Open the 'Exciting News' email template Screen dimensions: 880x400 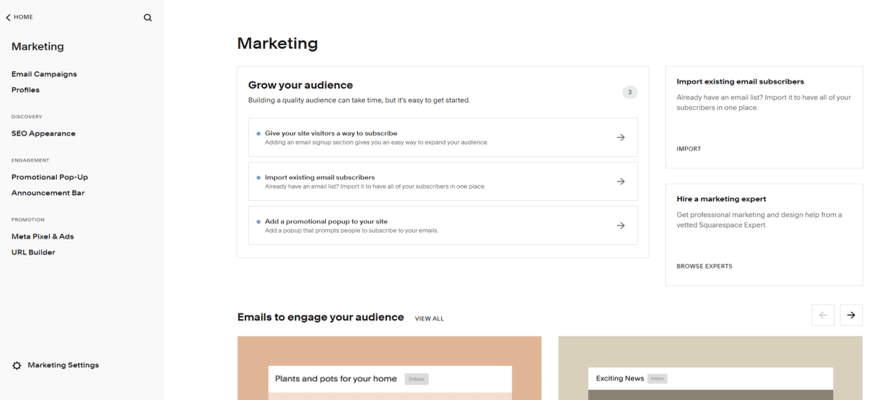click(x=710, y=368)
